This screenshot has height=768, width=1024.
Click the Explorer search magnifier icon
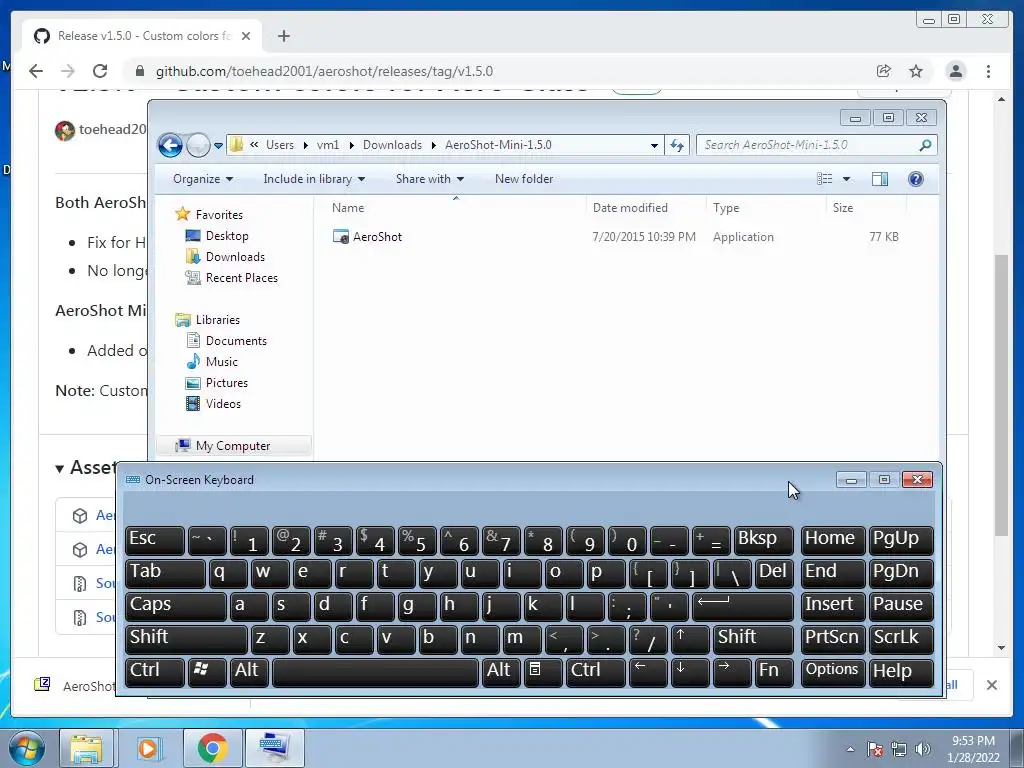[925, 145]
